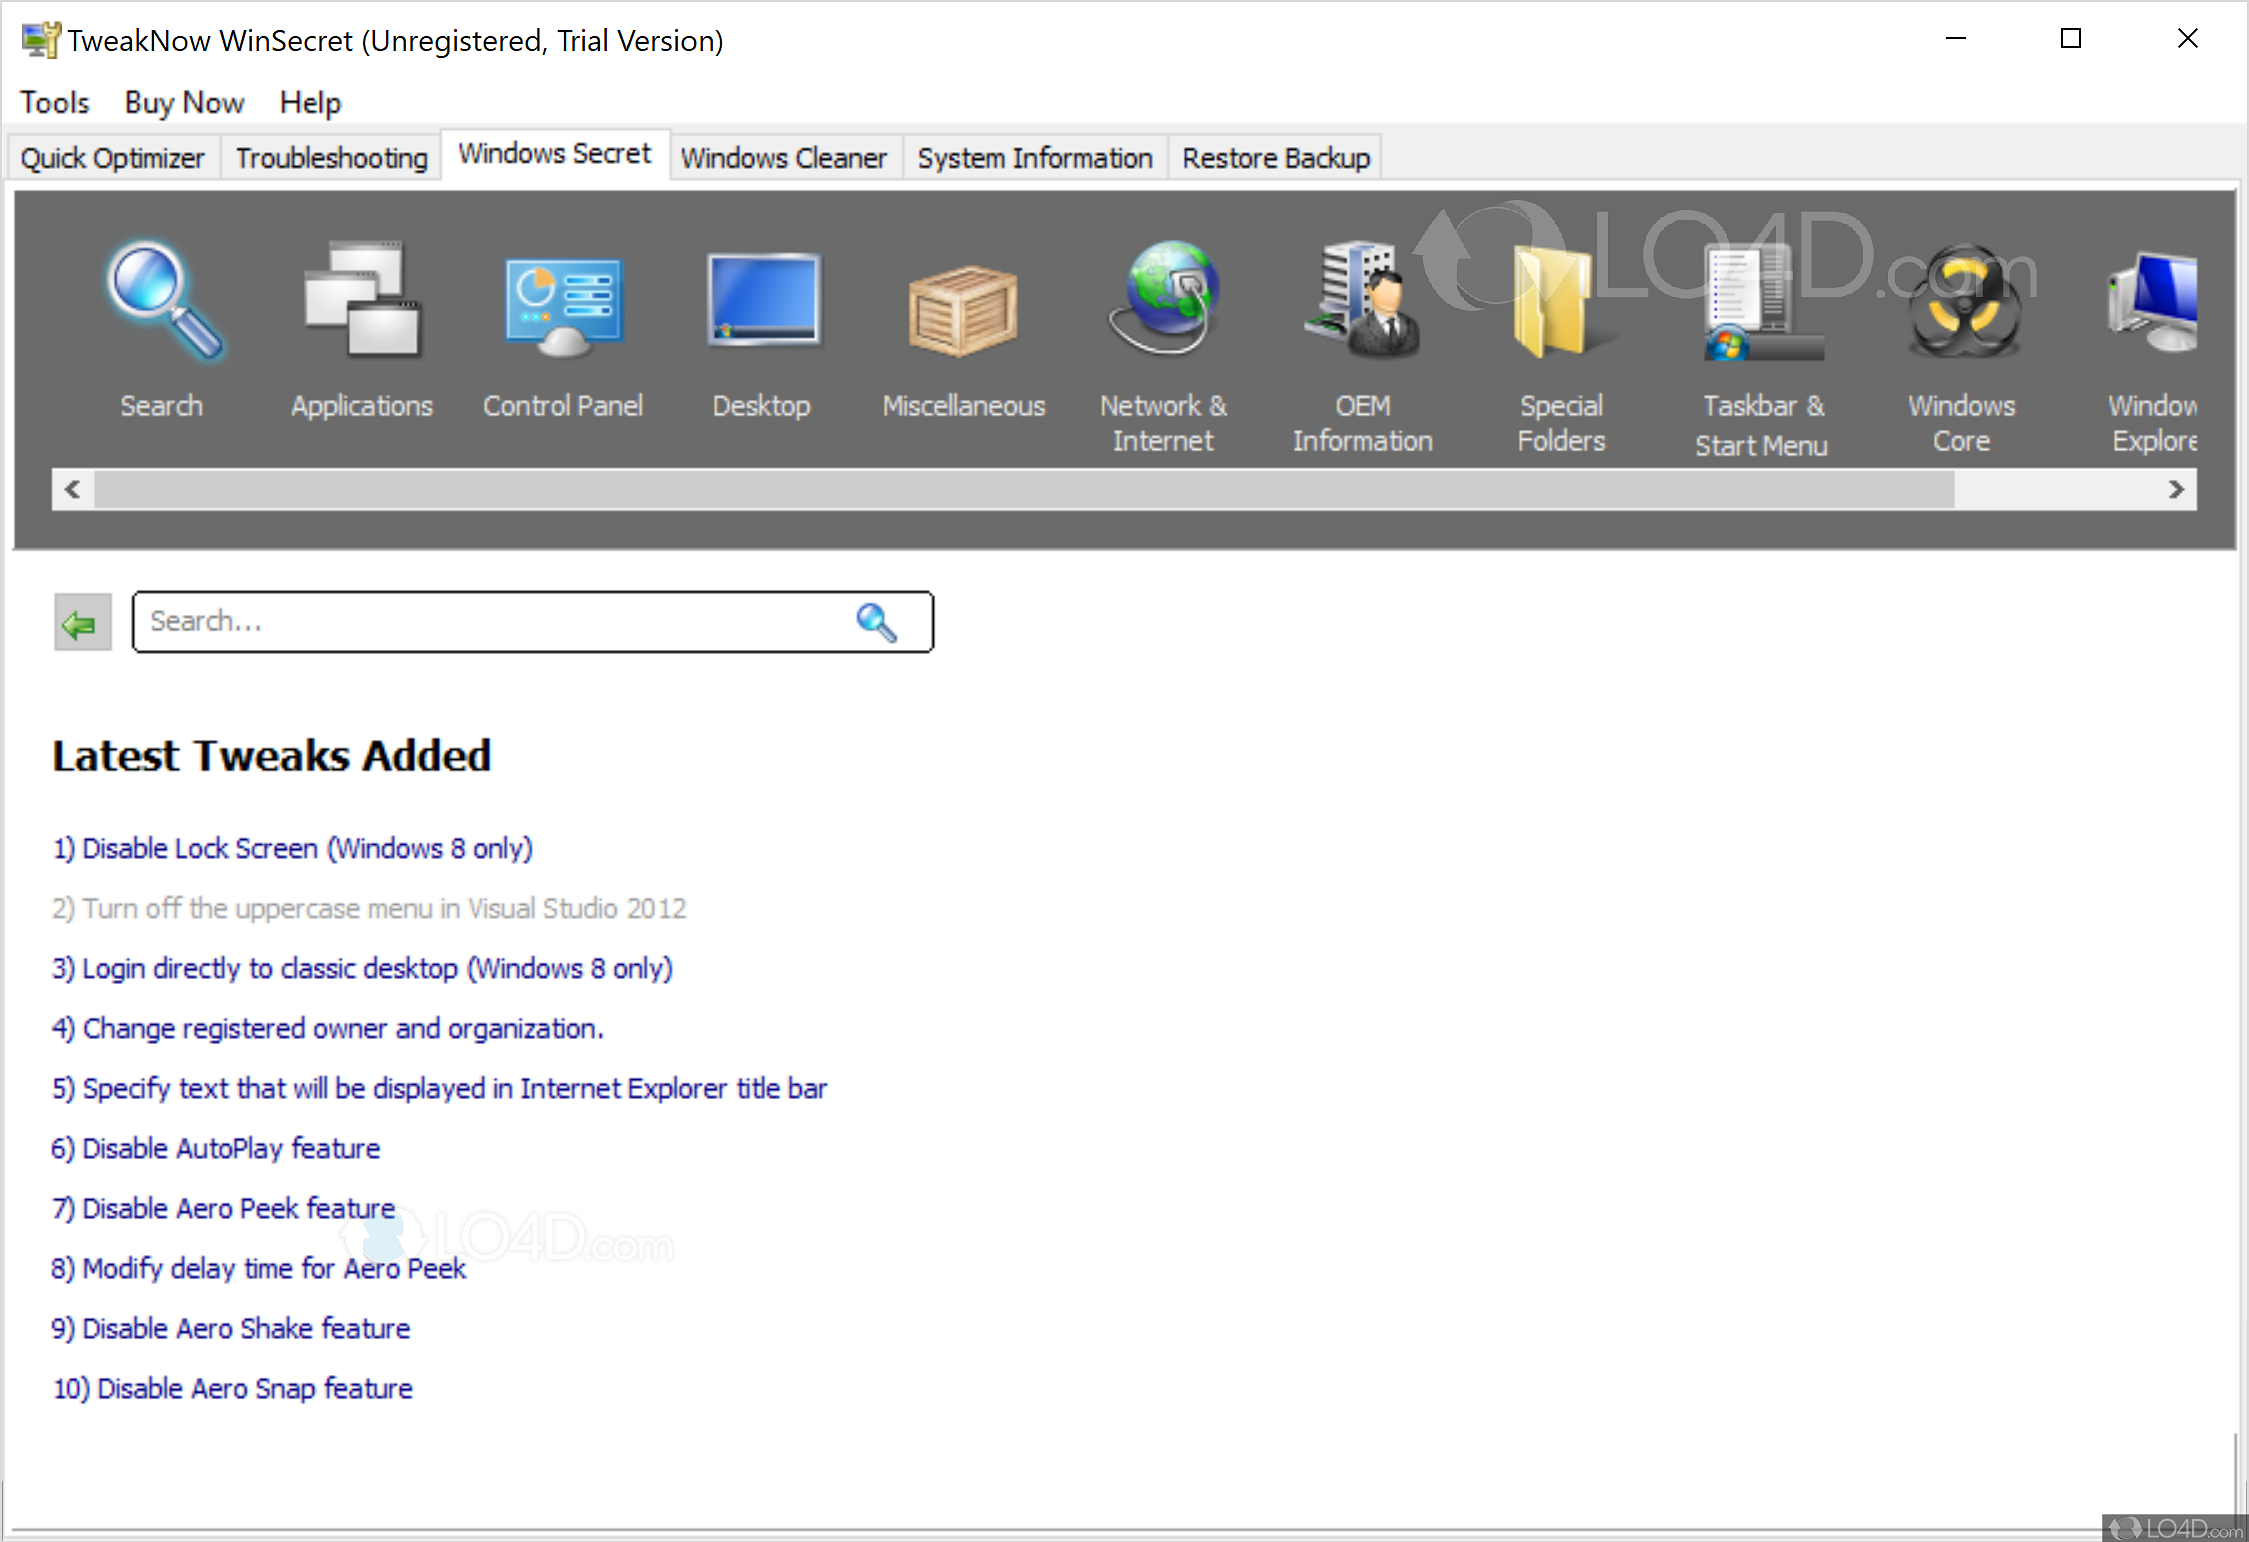Click the magnifier in search box
2249x1542 pixels.
coord(876,622)
